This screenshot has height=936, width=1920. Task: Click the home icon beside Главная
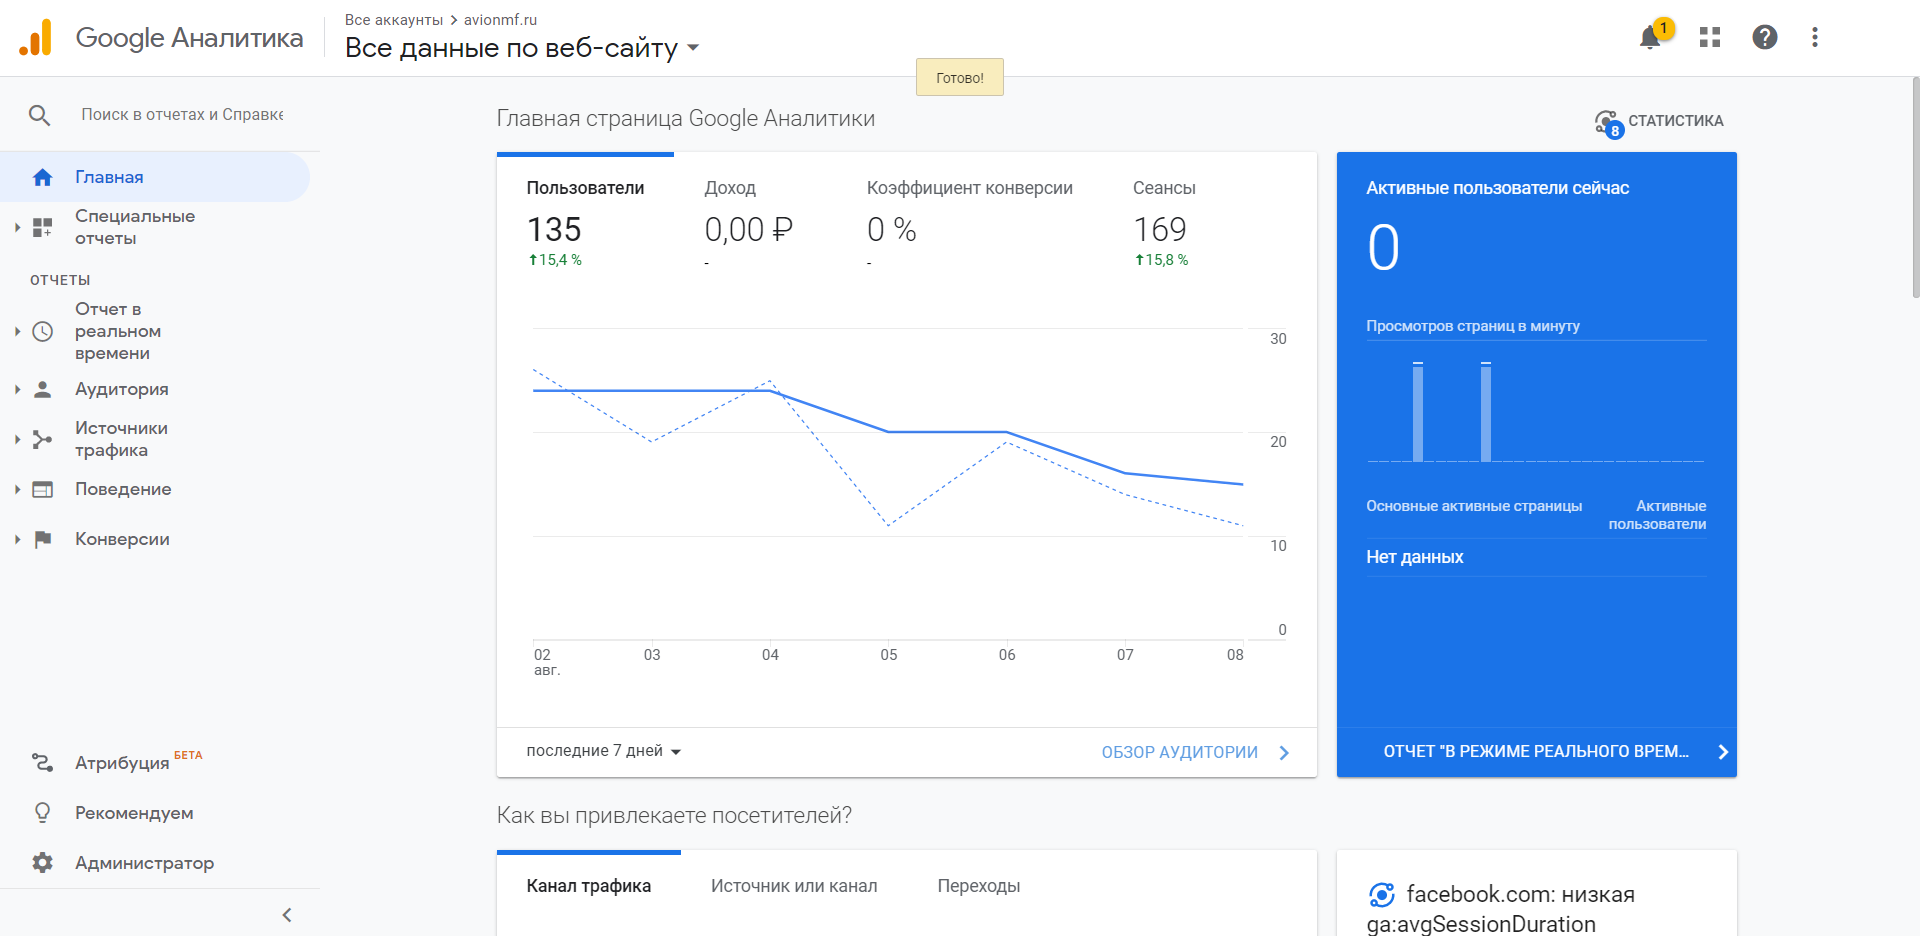[42, 177]
